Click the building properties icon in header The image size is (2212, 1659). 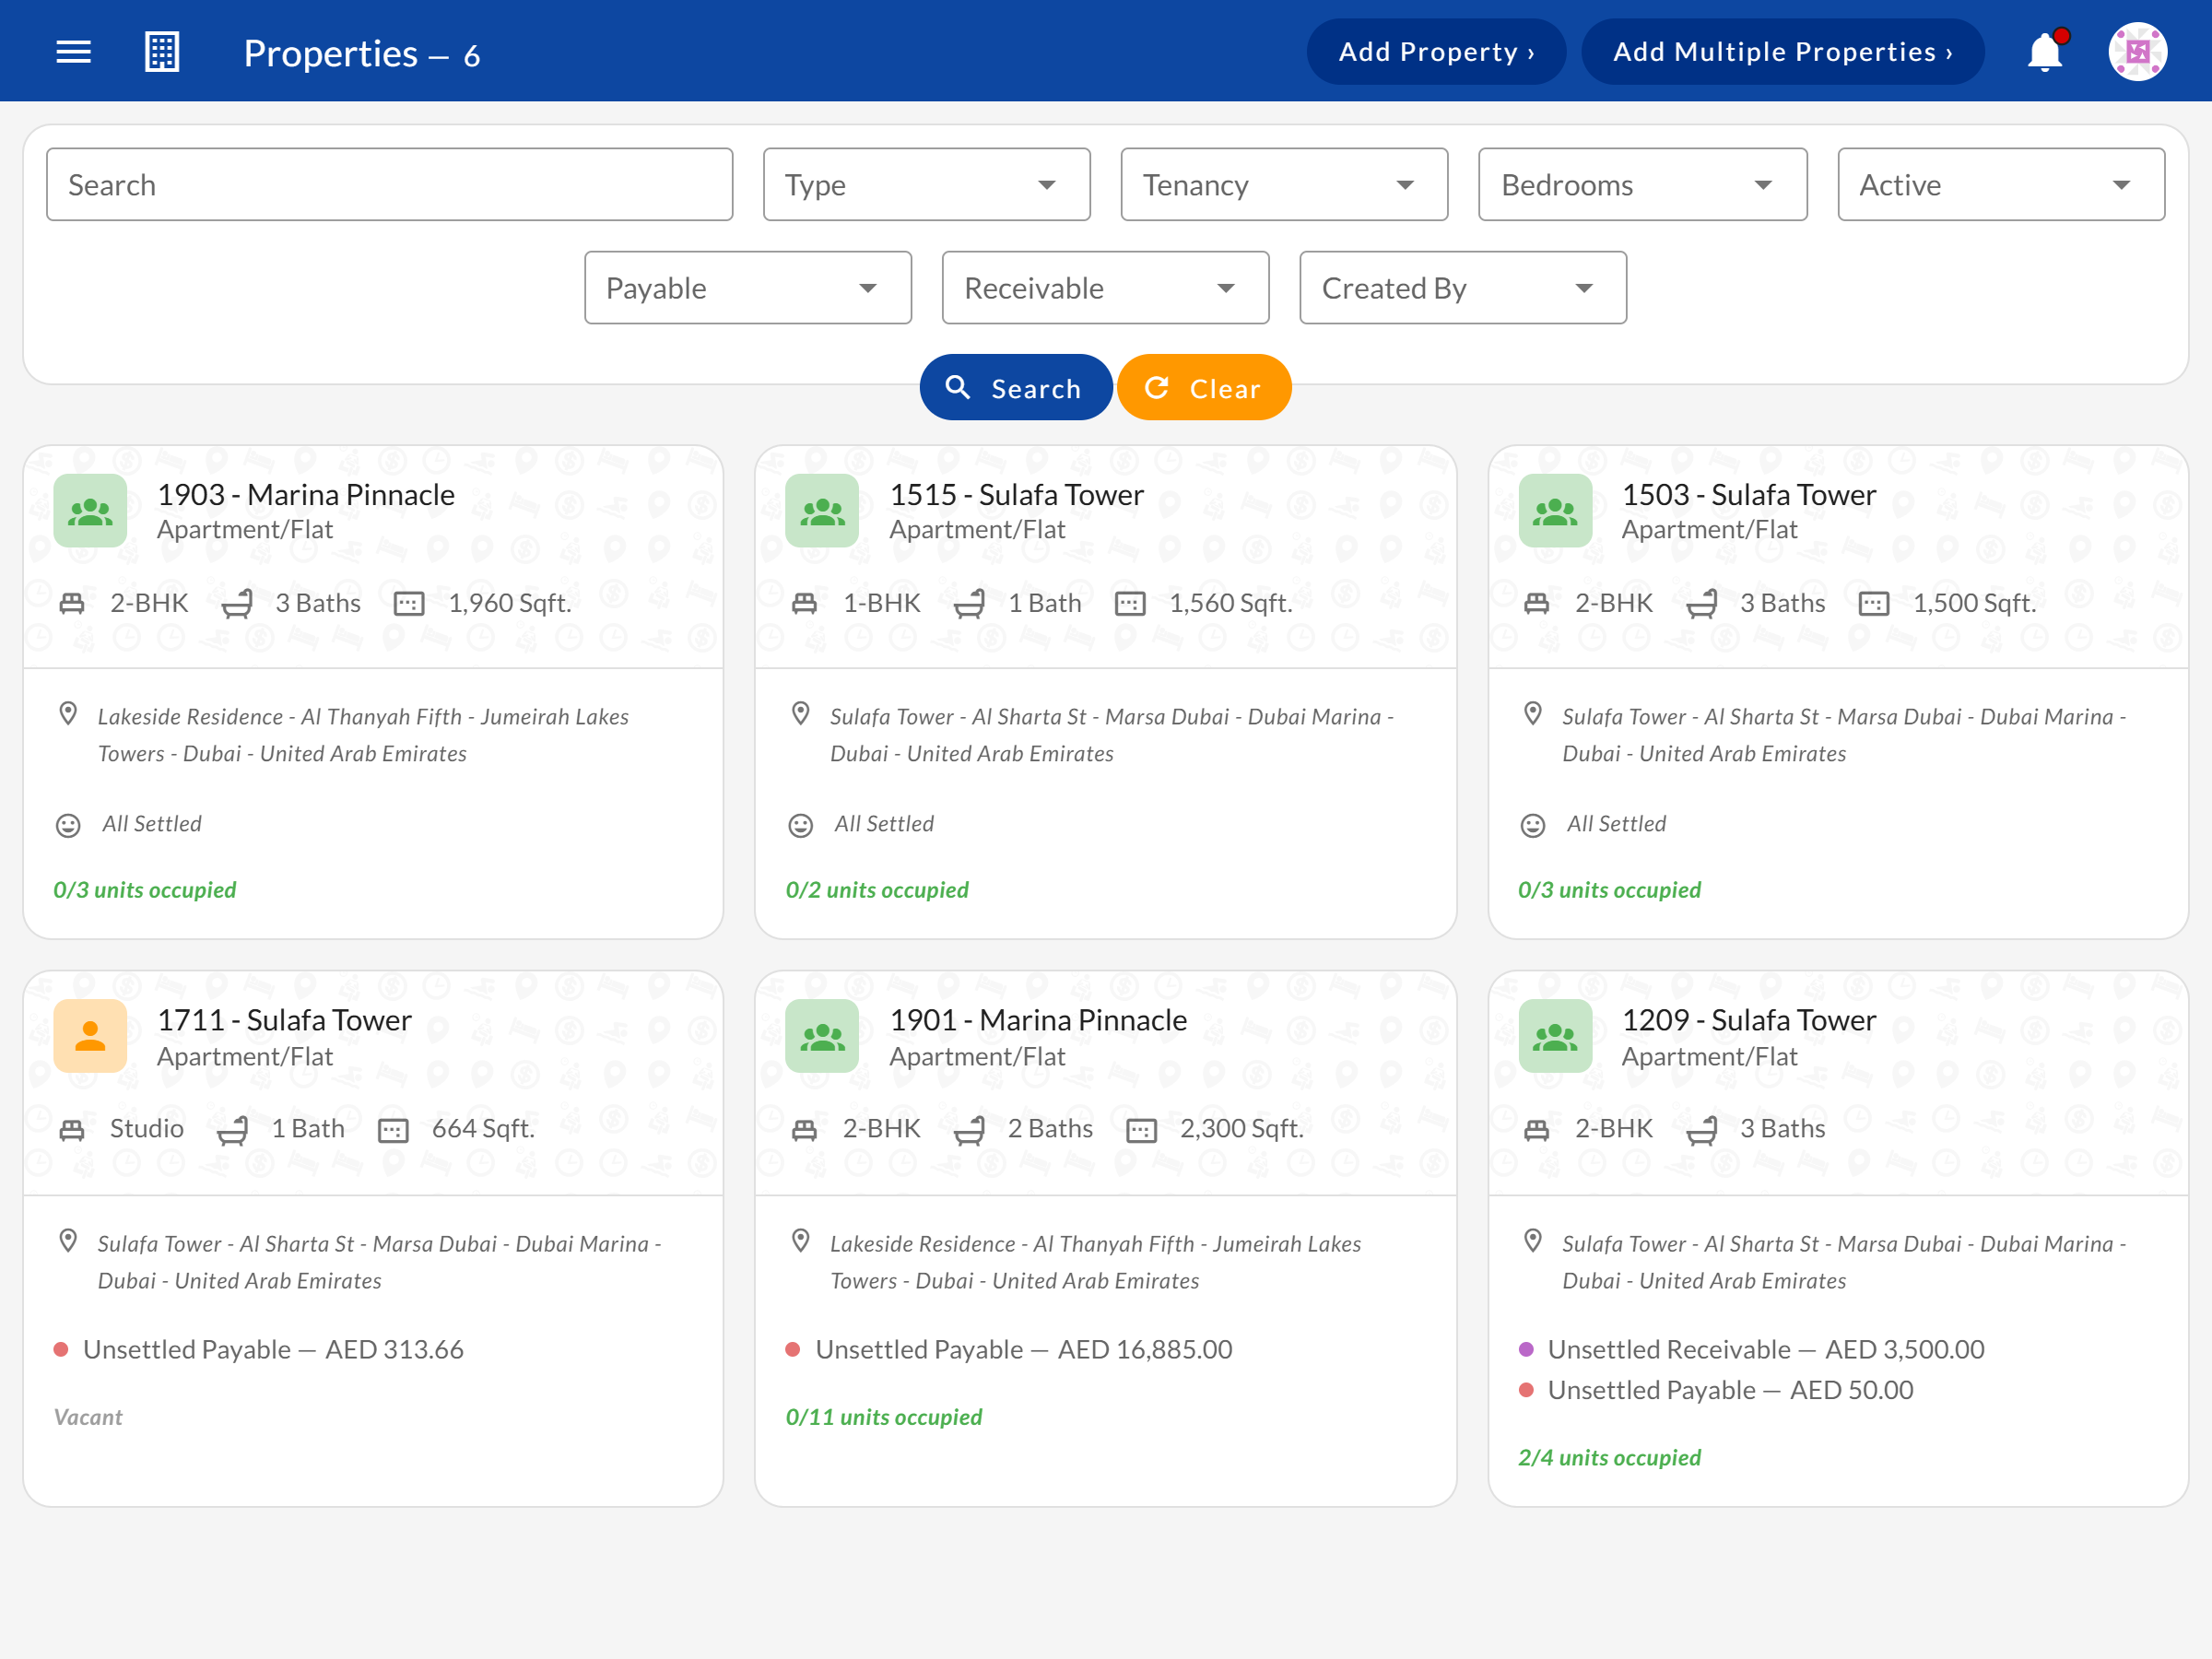point(162,51)
